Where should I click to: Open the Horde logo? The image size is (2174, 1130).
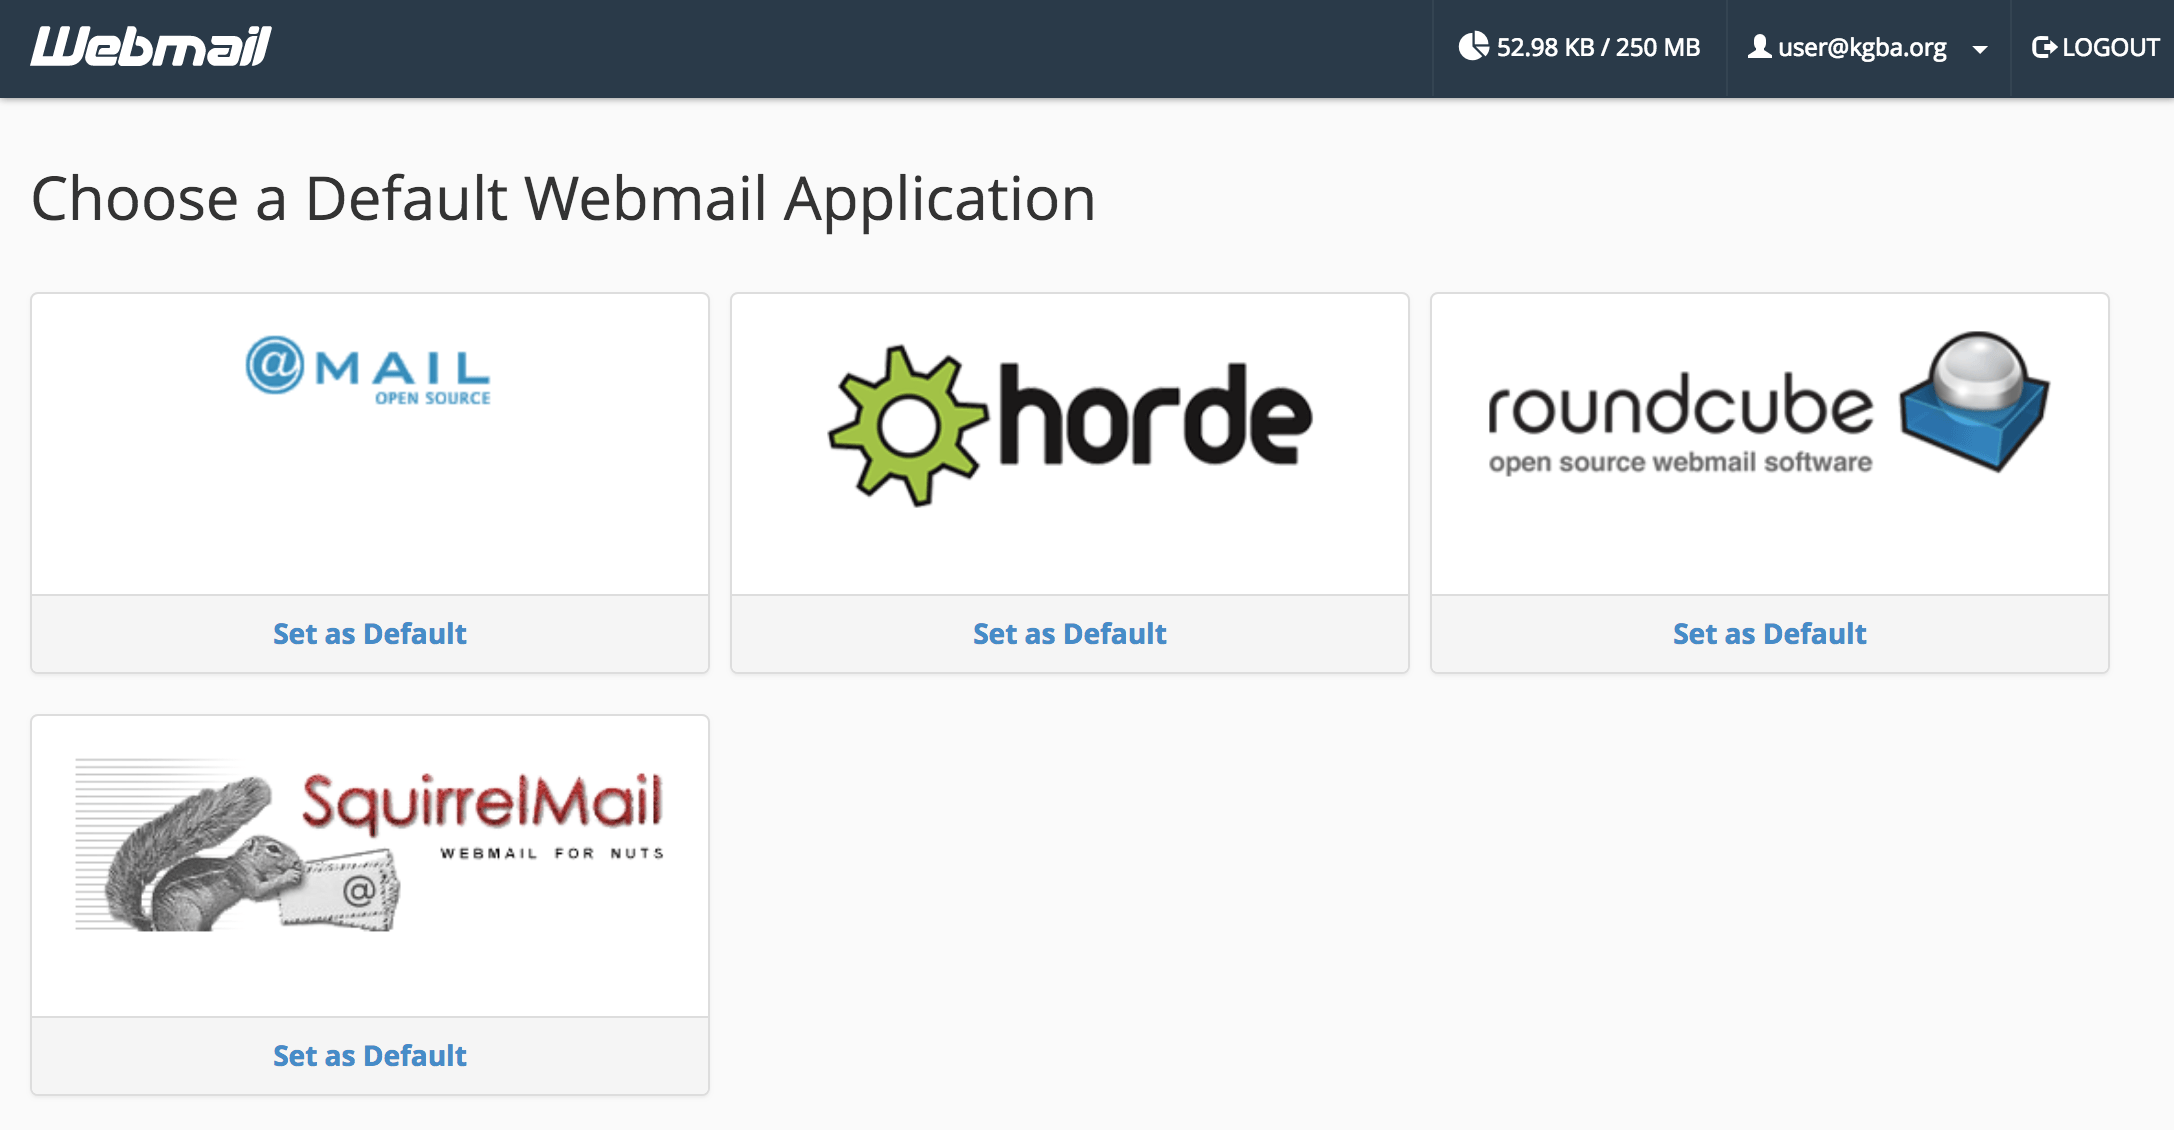(x=1070, y=426)
